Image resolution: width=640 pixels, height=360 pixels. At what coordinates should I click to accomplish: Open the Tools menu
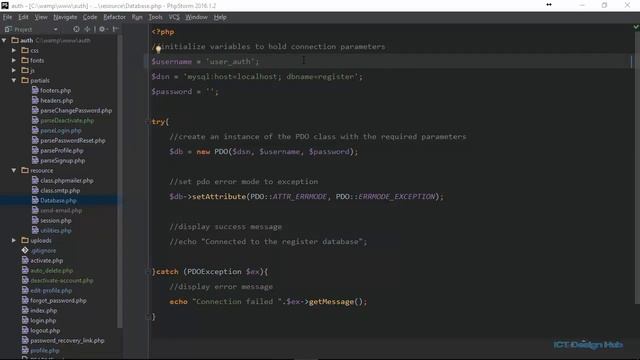[x=156, y=17]
